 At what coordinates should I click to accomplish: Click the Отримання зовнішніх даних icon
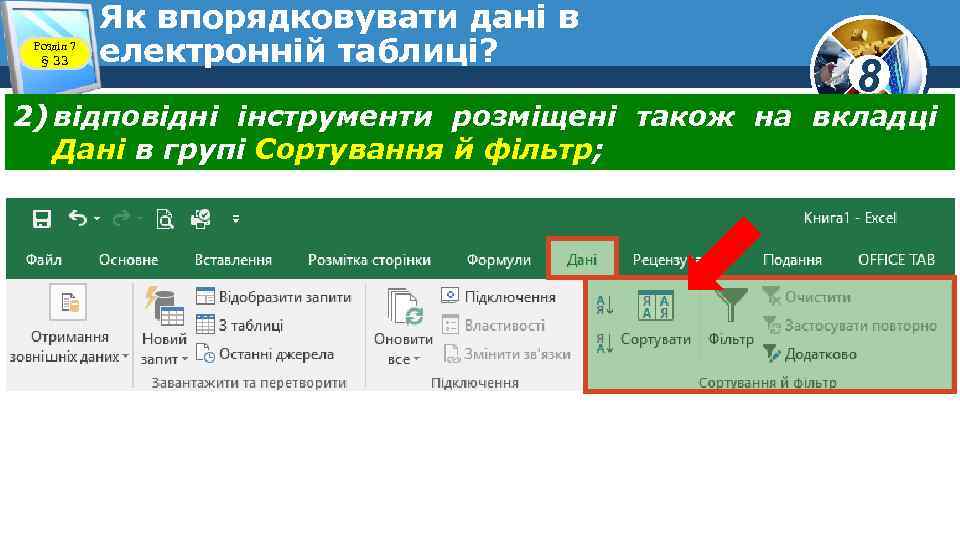tap(68, 302)
